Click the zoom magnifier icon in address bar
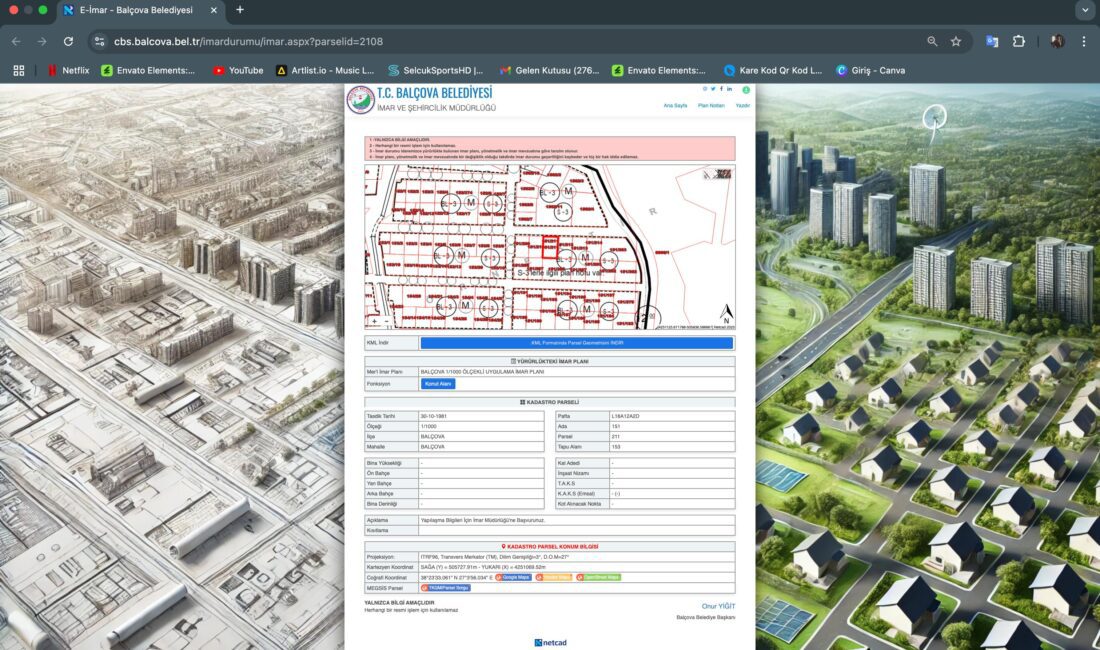This screenshot has height=650, width=1100. click(x=932, y=41)
